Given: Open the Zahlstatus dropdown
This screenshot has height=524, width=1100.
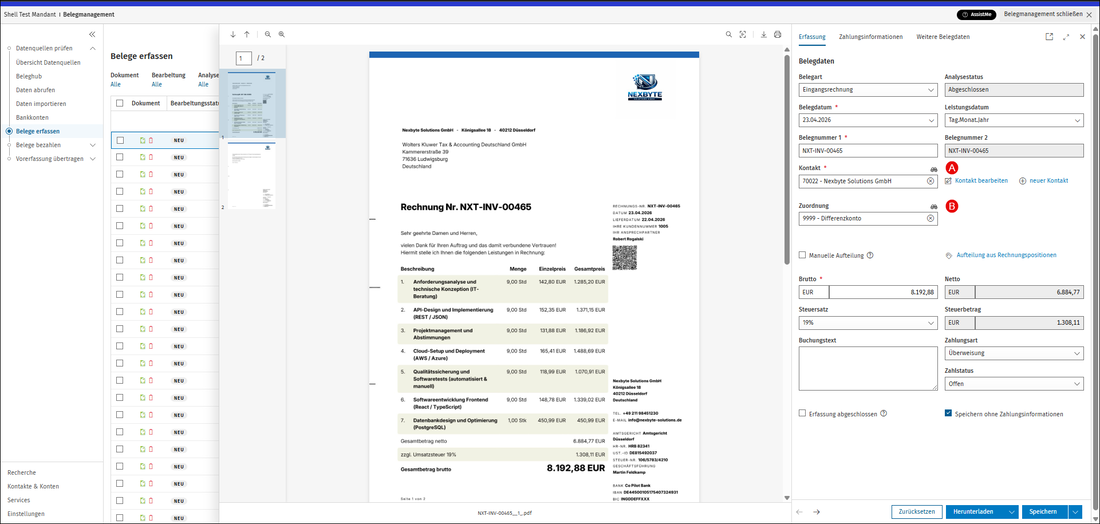Looking at the screenshot, I should point(1014,384).
